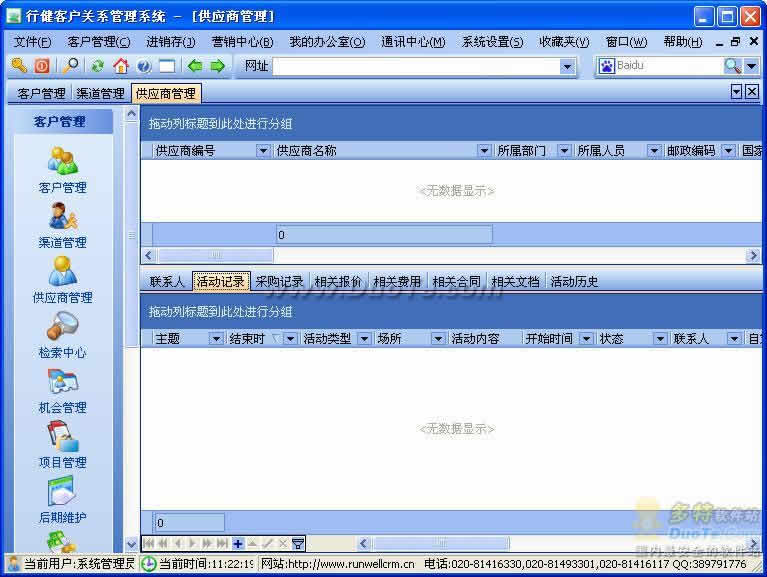Open filter dropdown for 供应商编号 column

(x=263, y=151)
